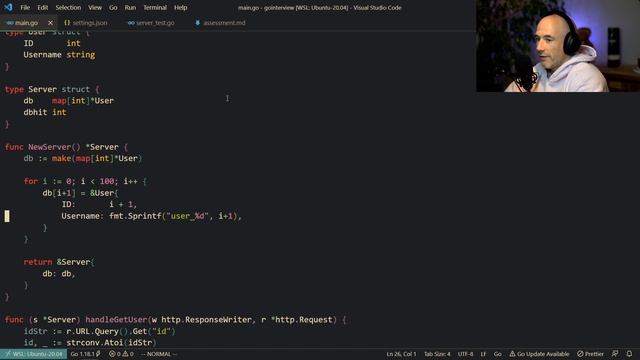The width and height of the screenshot is (640, 360).
Task: Open the Edit menu
Action: click(42, 7)
